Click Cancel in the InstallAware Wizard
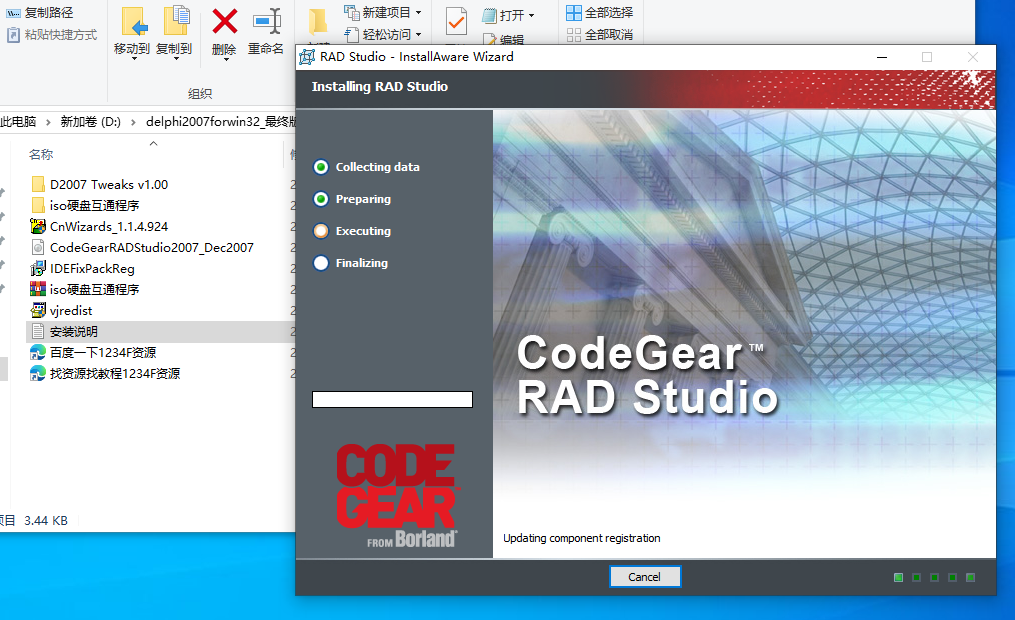 point(645,577)
